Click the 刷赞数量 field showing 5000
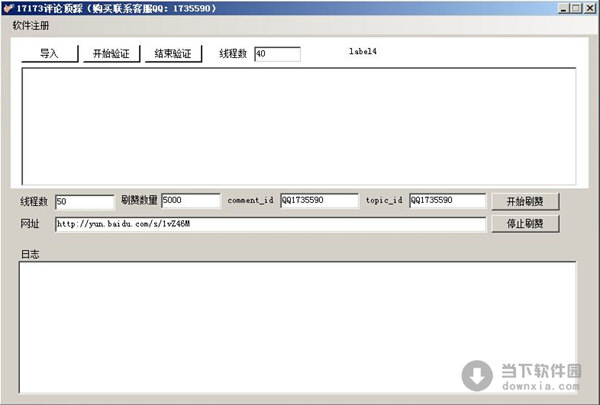600x405 pixels. [x=191, y=200]
